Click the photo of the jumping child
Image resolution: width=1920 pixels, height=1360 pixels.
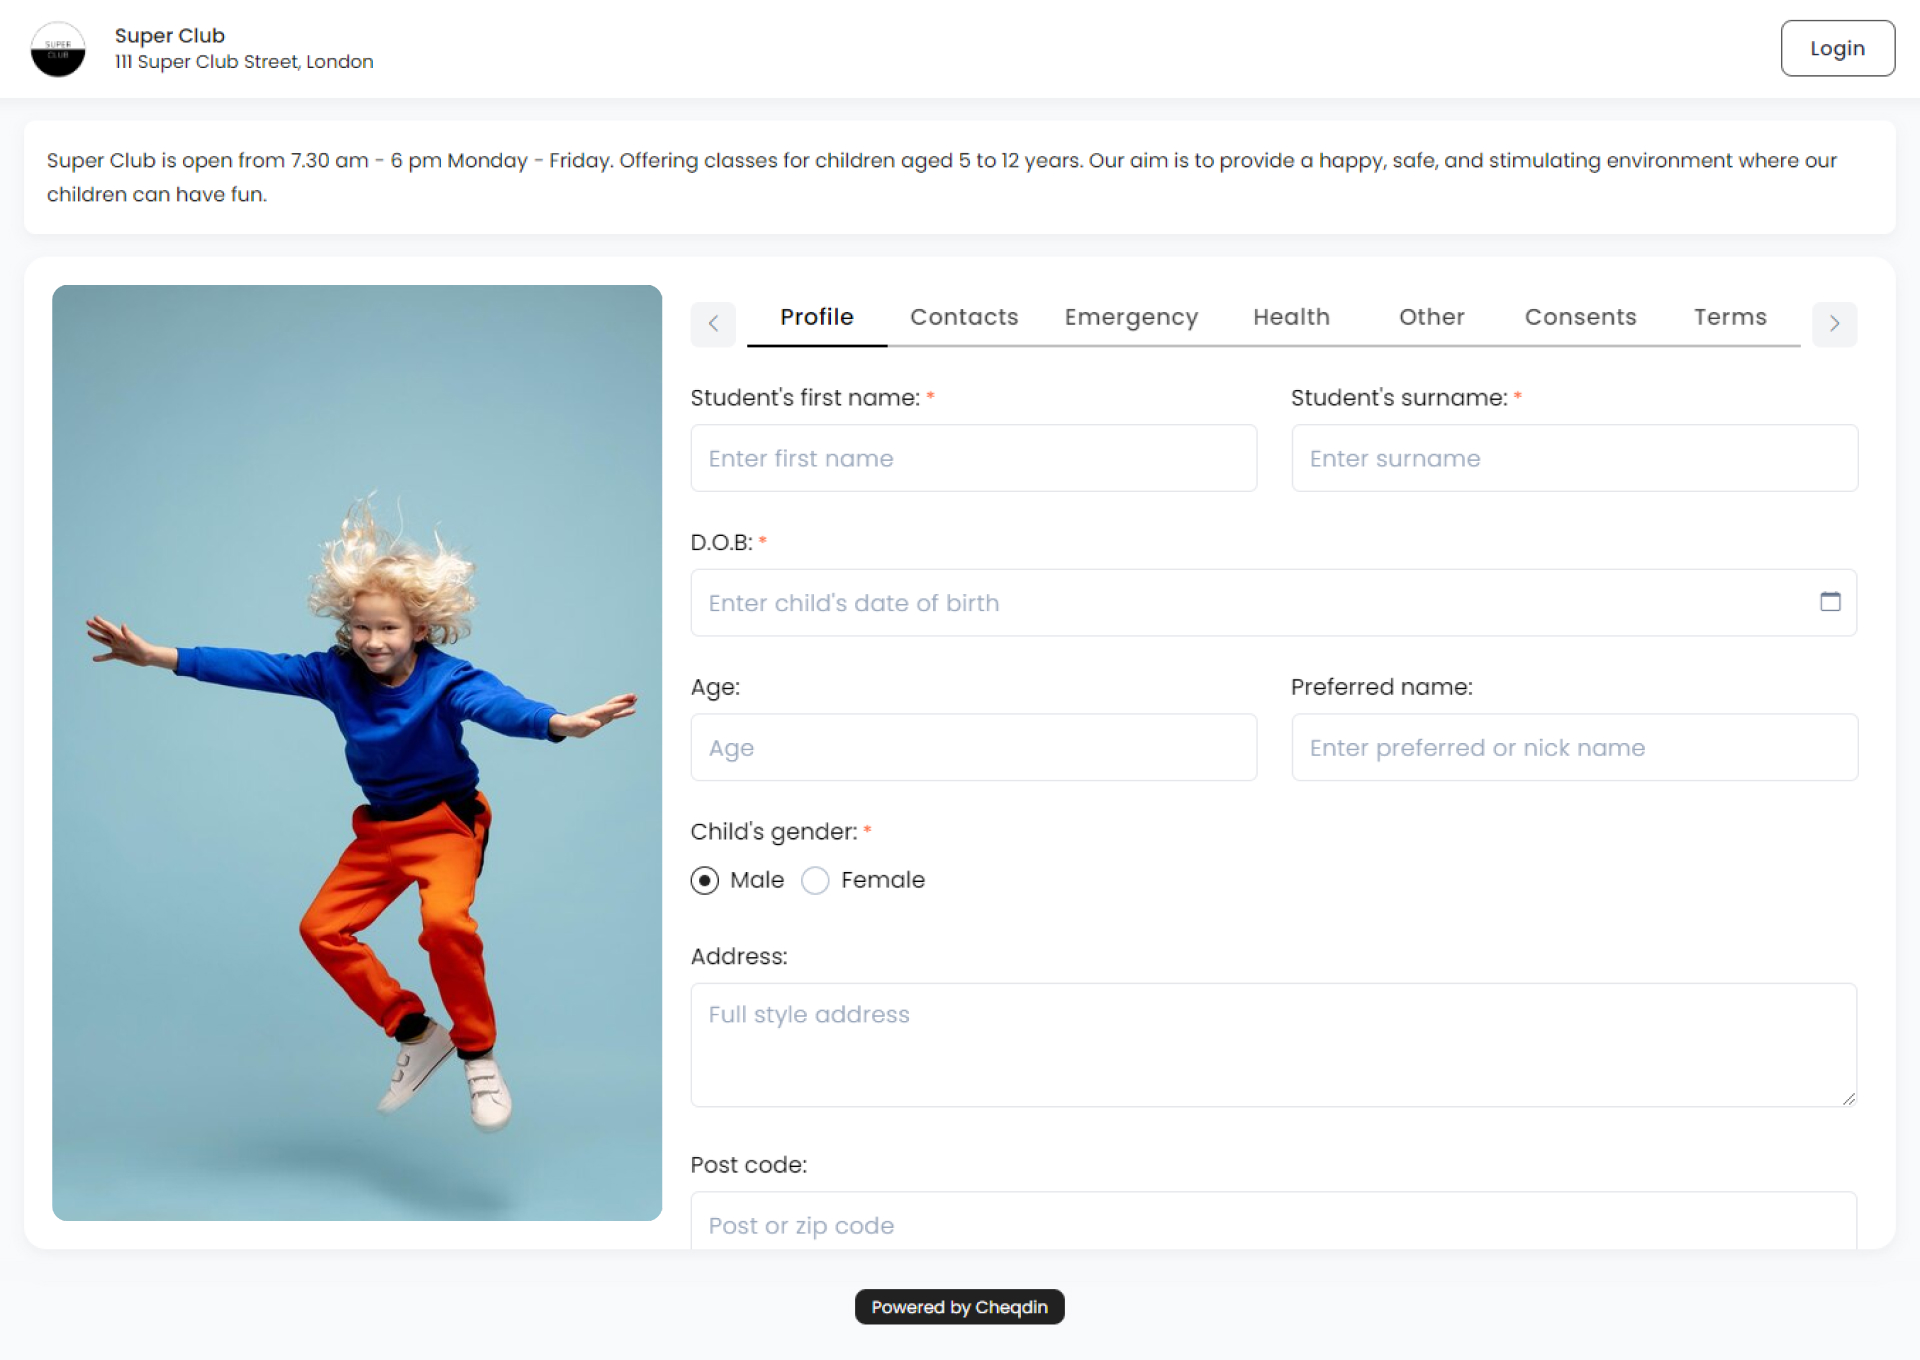[357, 753]
